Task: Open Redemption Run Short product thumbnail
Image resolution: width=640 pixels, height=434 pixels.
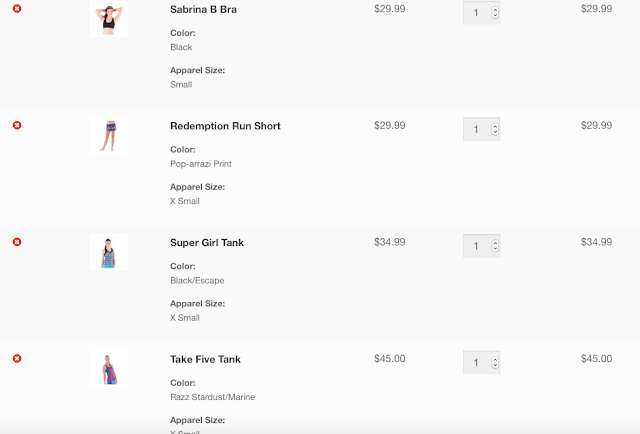Action: coord(108,135)
